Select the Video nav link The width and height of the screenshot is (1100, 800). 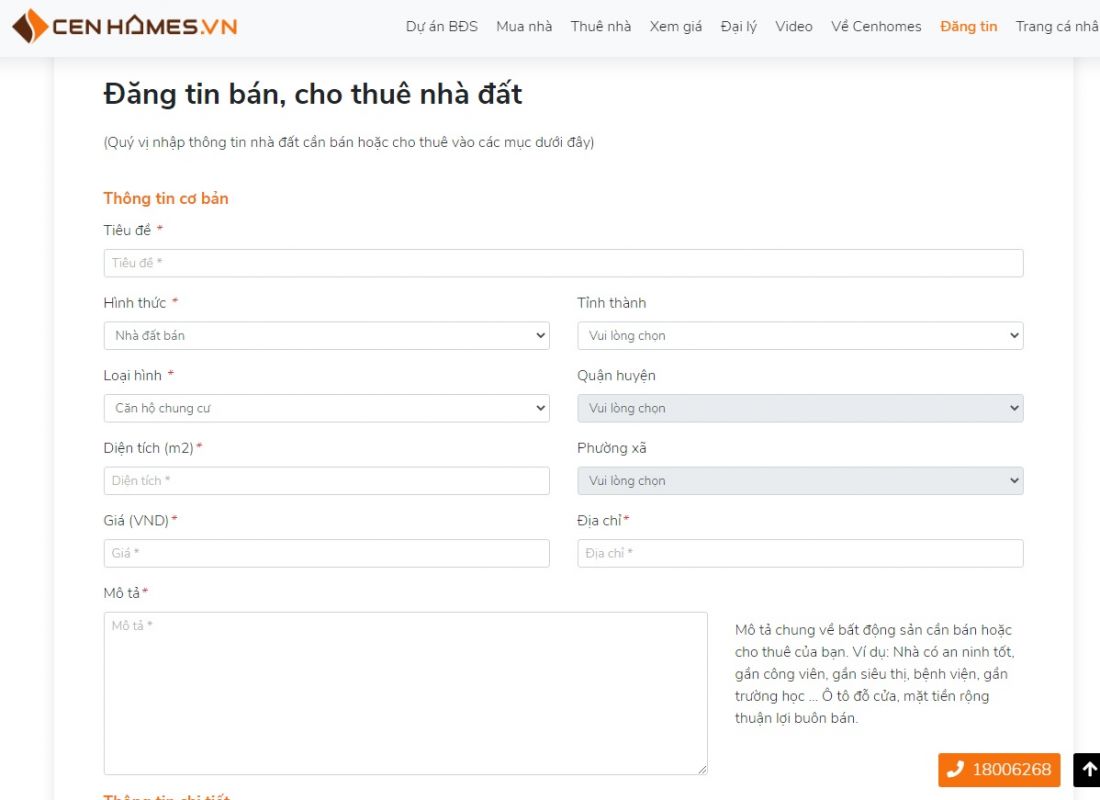(x=794, y=27)
